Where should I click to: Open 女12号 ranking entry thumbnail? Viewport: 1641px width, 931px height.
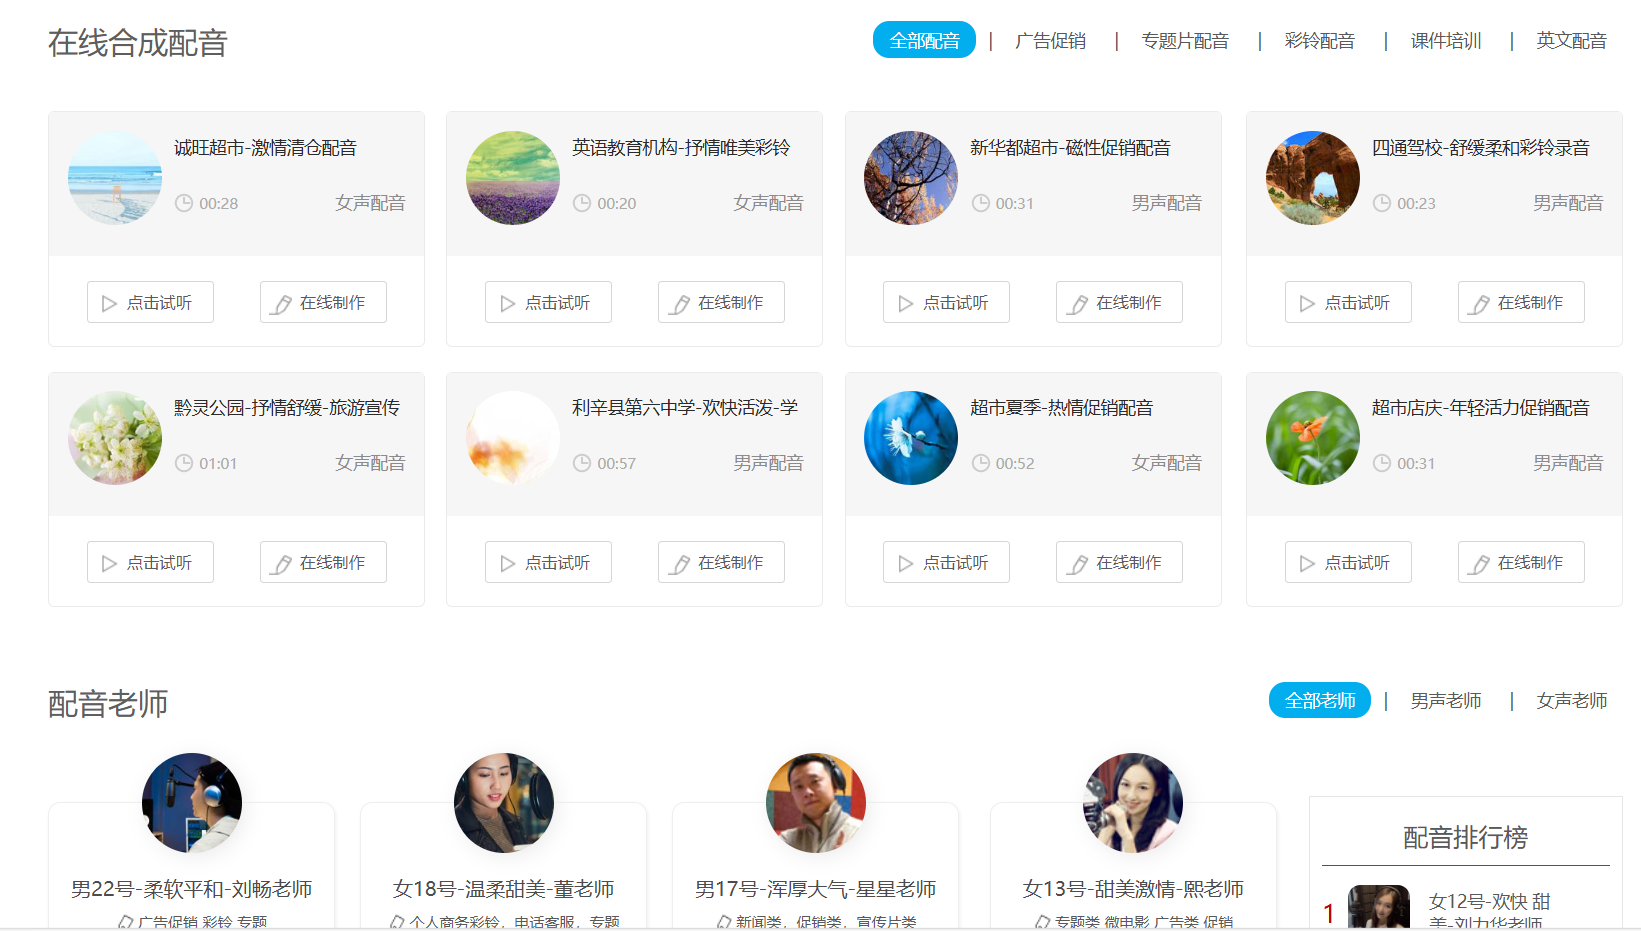click(x=1378, y=908)
